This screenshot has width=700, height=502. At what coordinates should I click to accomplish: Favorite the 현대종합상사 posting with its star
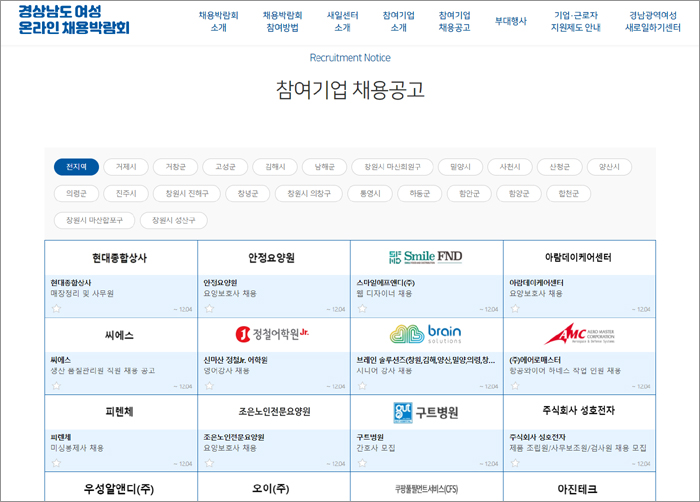point(56,308)
